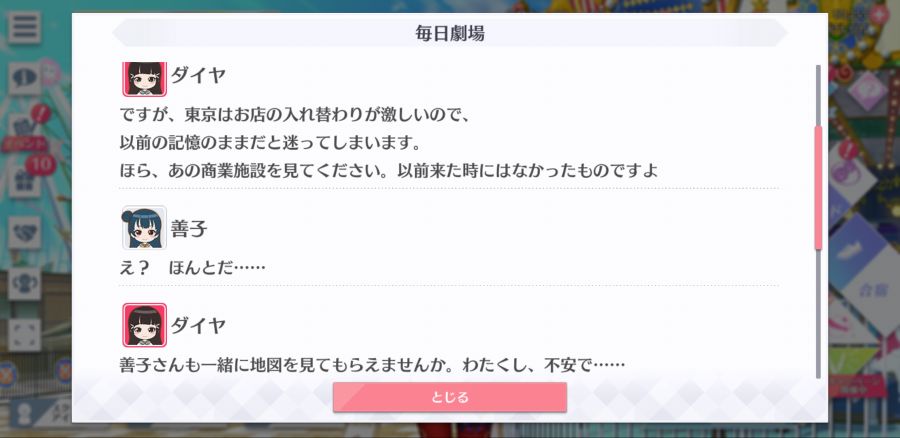Tap the 合宿 diamond tile
900x438 pixels.
pos(872,290)
